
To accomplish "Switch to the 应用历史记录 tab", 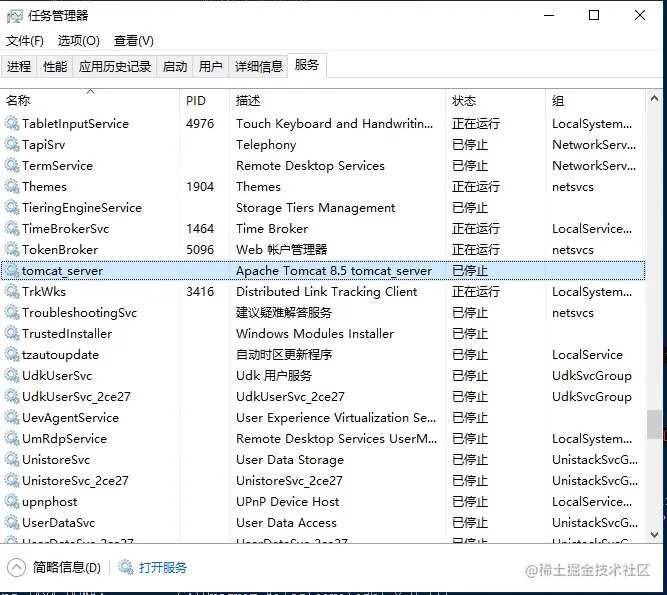I will [115, 66].
